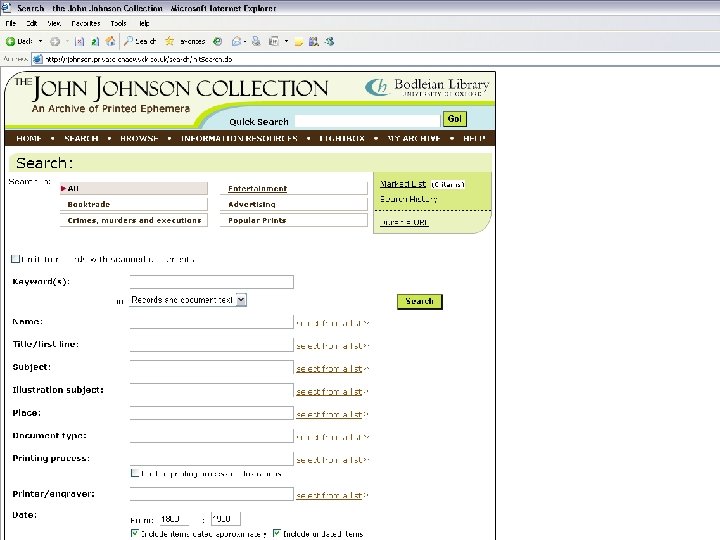Open INFORMATION RESOURCES in the navigation bar
720x540 pixels.
pos(239,138)
